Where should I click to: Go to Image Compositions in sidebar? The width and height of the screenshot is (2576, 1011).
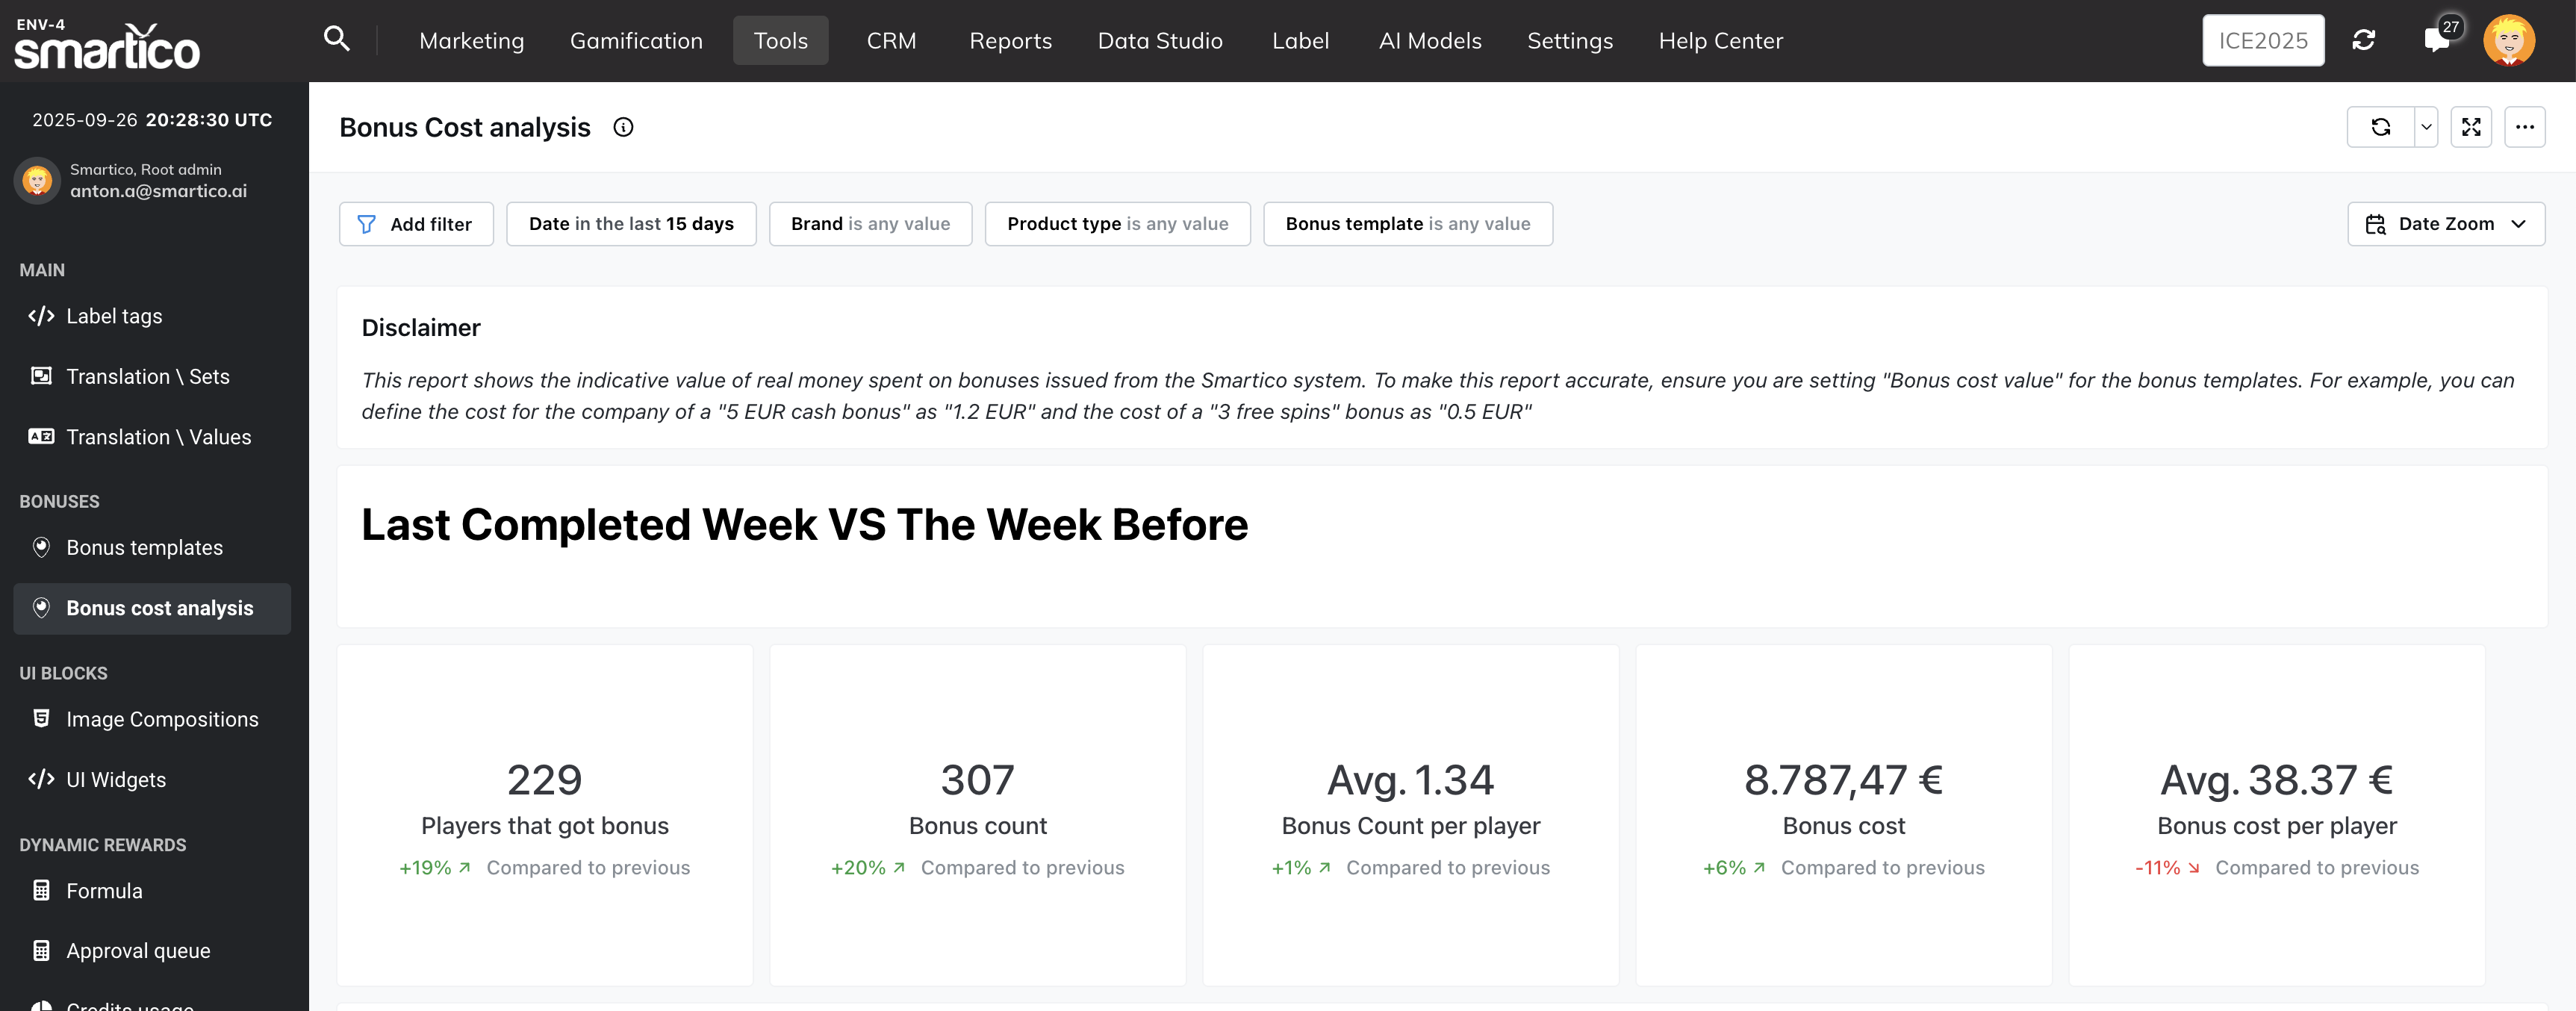click(x=162, y=719)
